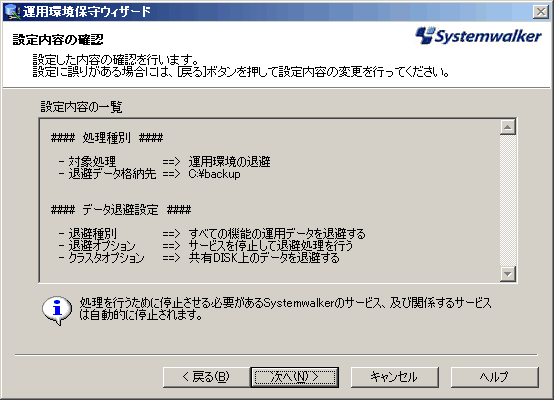Click the 退避種別 label
The image size is (554, 400).
[x=92, y=234]
